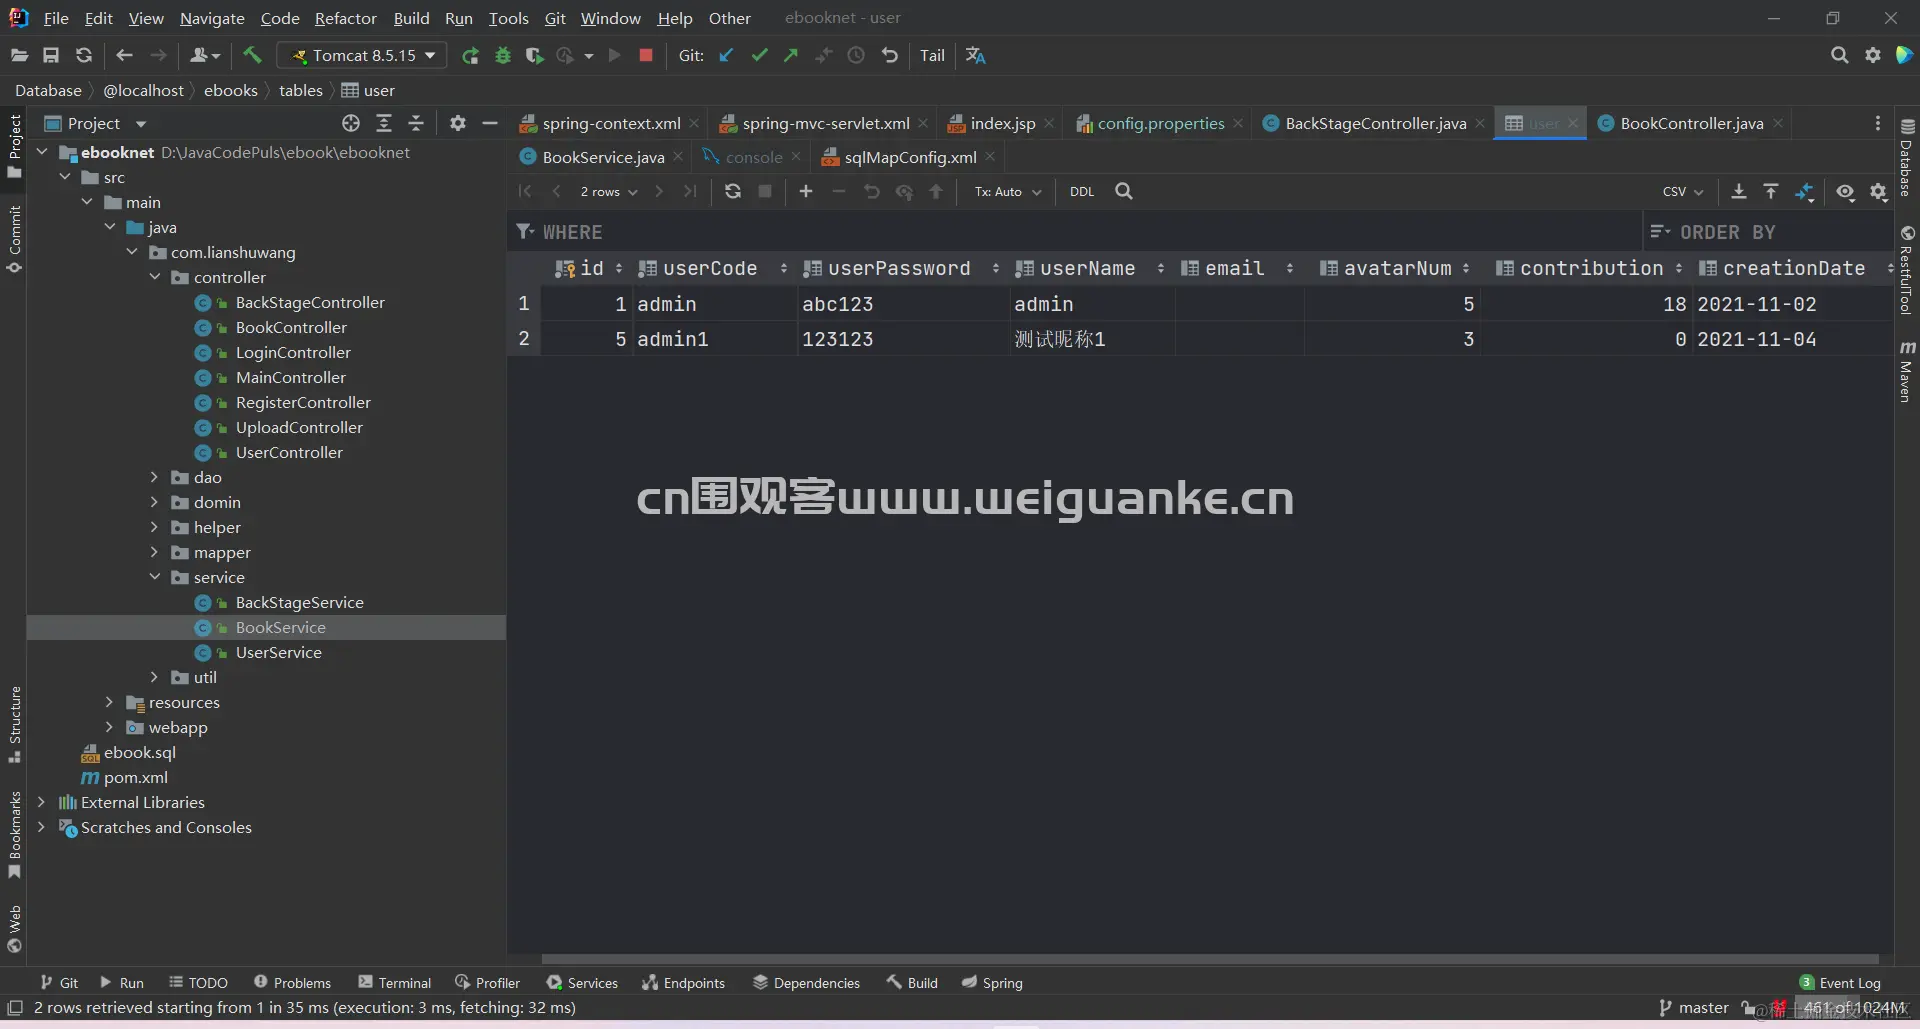Add a new row with plus icon
The image size is (1920, 1029).
pyautogui.click(x=806, y=191)
